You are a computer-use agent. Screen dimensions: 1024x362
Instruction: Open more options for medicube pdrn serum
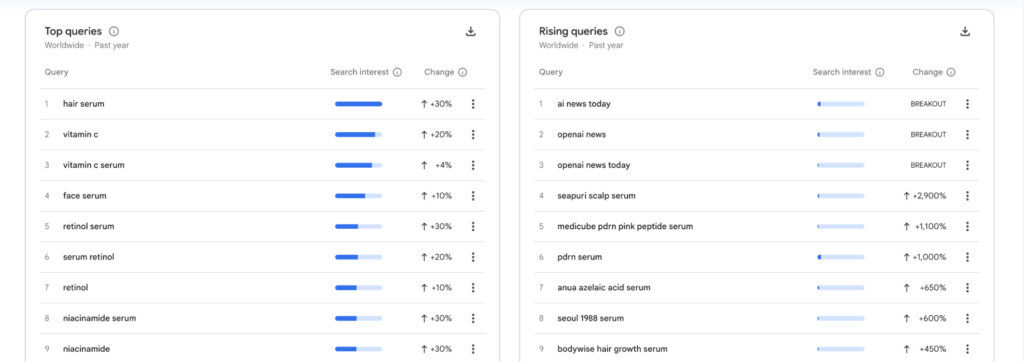click(967, 227)
